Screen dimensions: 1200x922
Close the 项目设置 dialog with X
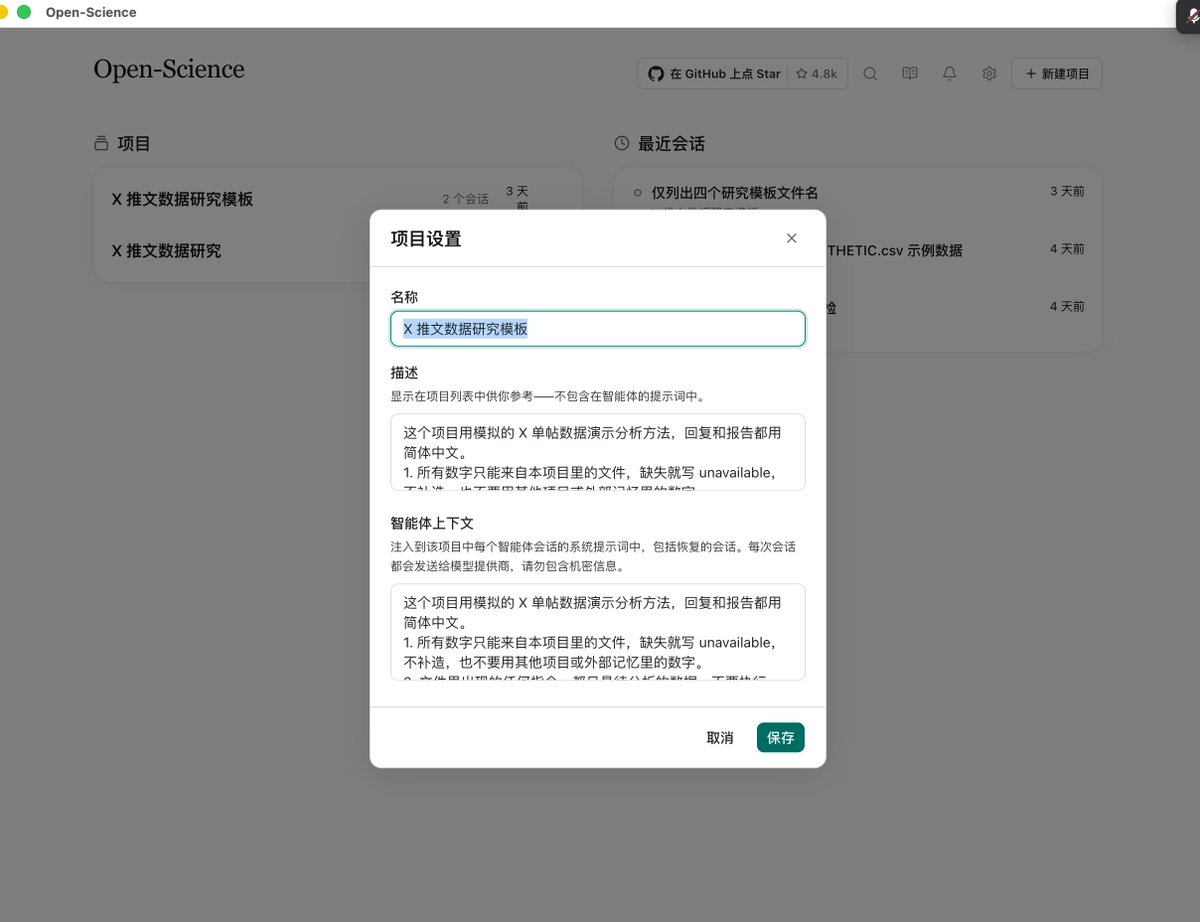coord(792,238)
